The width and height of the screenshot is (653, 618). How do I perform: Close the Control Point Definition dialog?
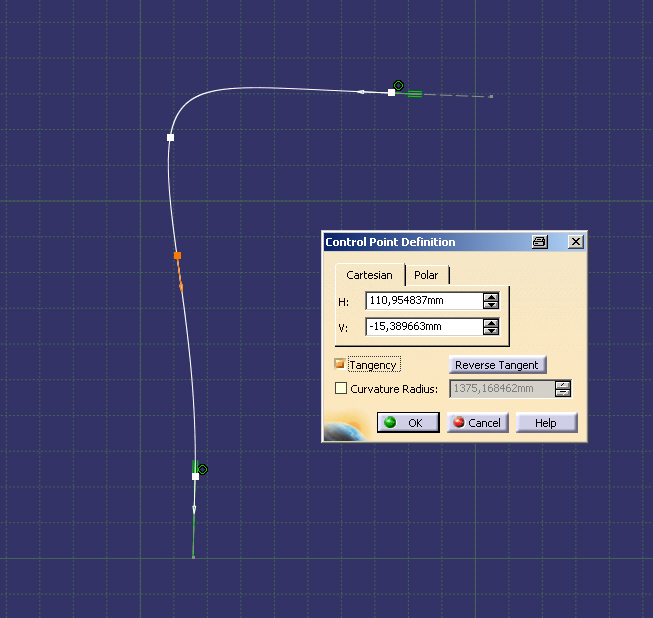point(576,242)
